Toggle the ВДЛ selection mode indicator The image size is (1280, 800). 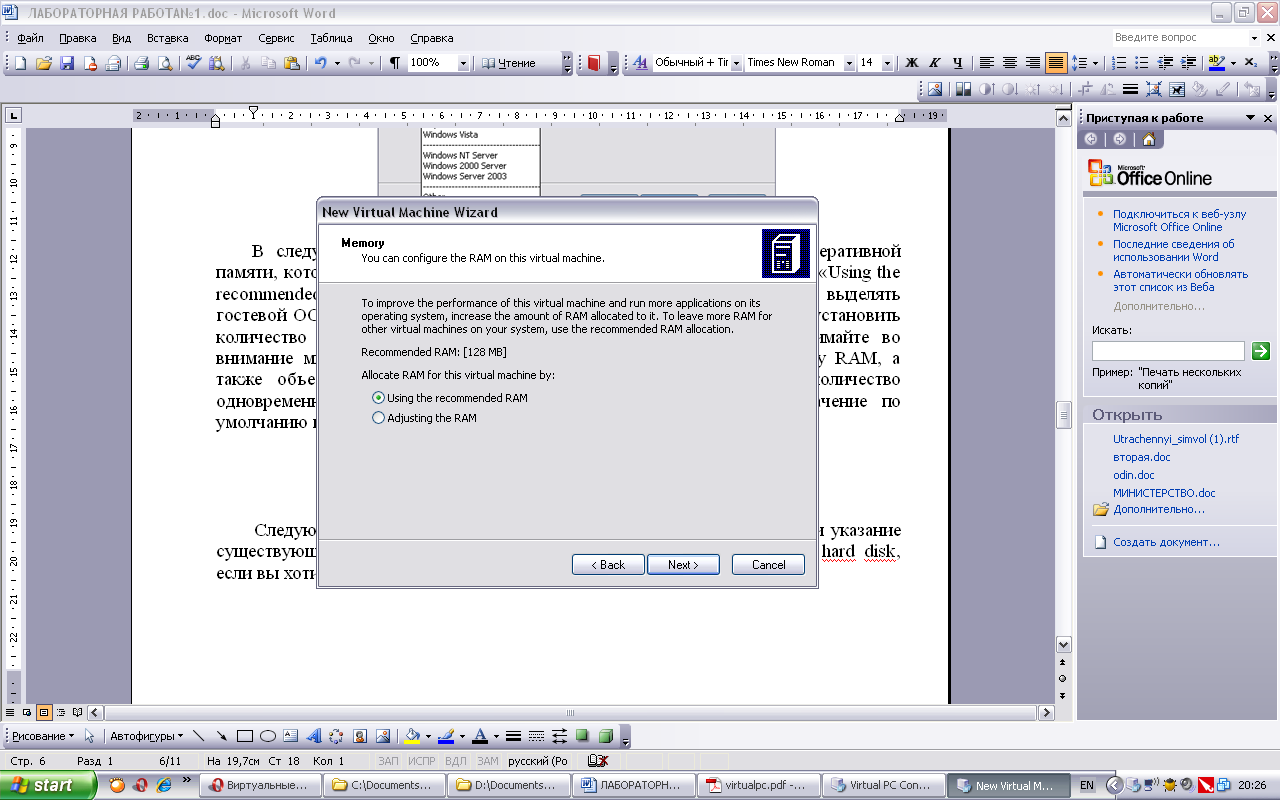(456, 761)
